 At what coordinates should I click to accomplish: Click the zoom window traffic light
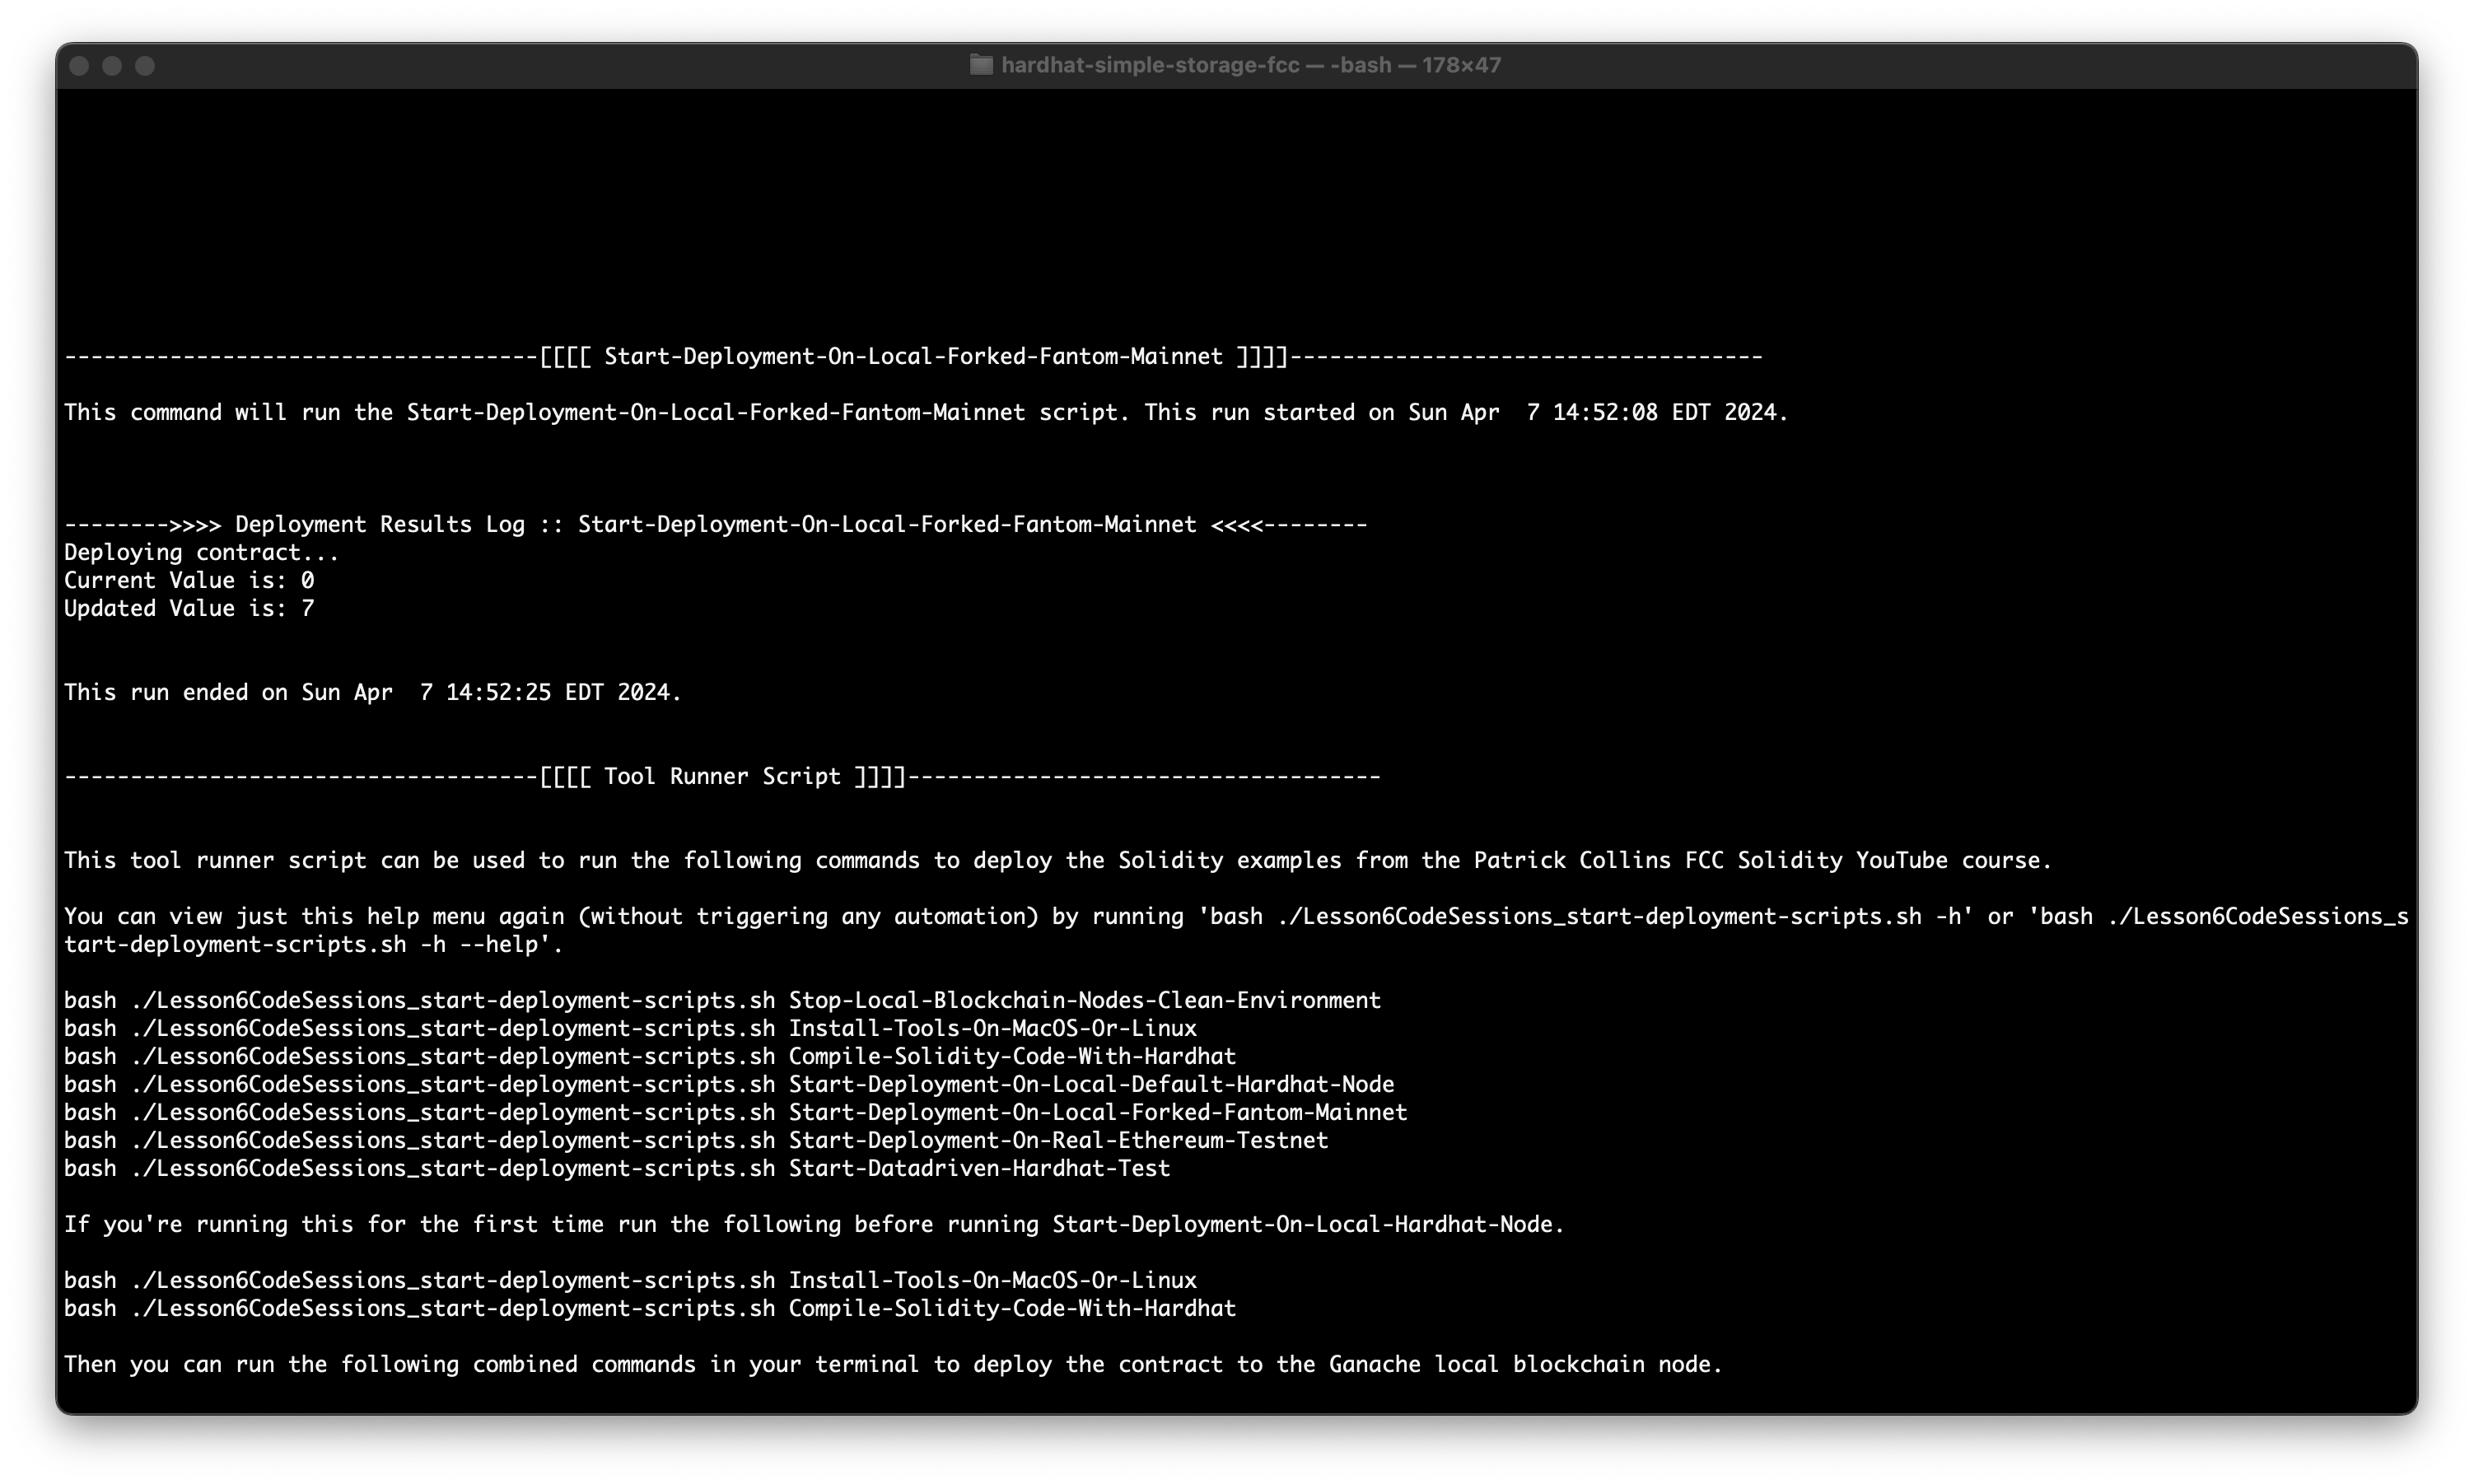point(145,66)
